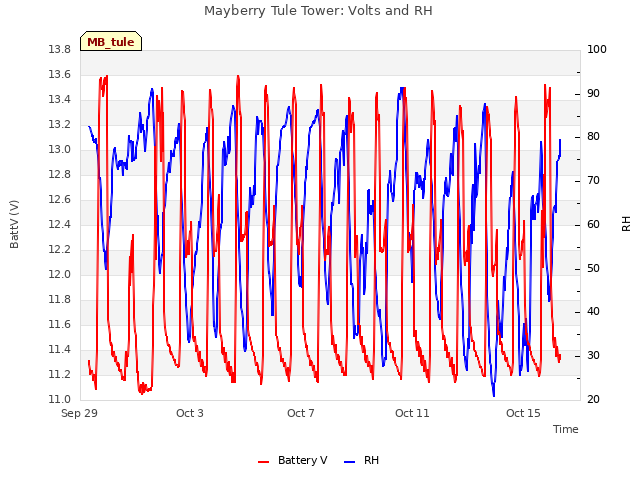Click the Oct 3 date tick label
Image resolution: width=640 pixels, height=480 pixels.
pos(190,413)
